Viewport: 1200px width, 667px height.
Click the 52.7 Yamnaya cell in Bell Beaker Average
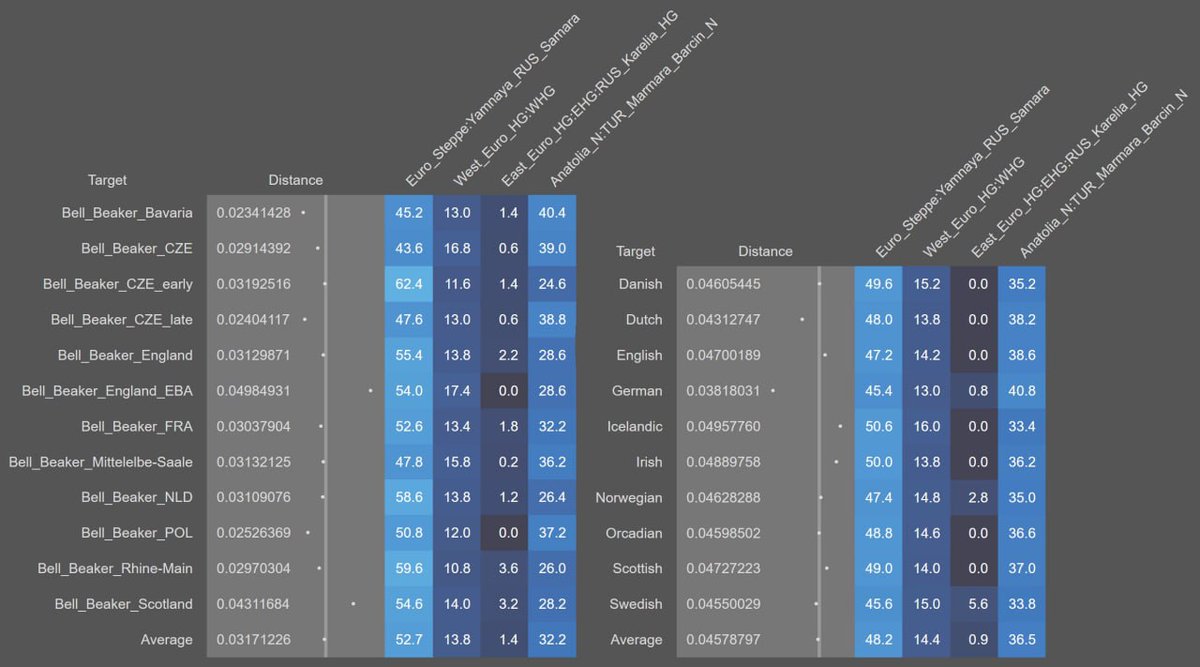click(409, 640)
